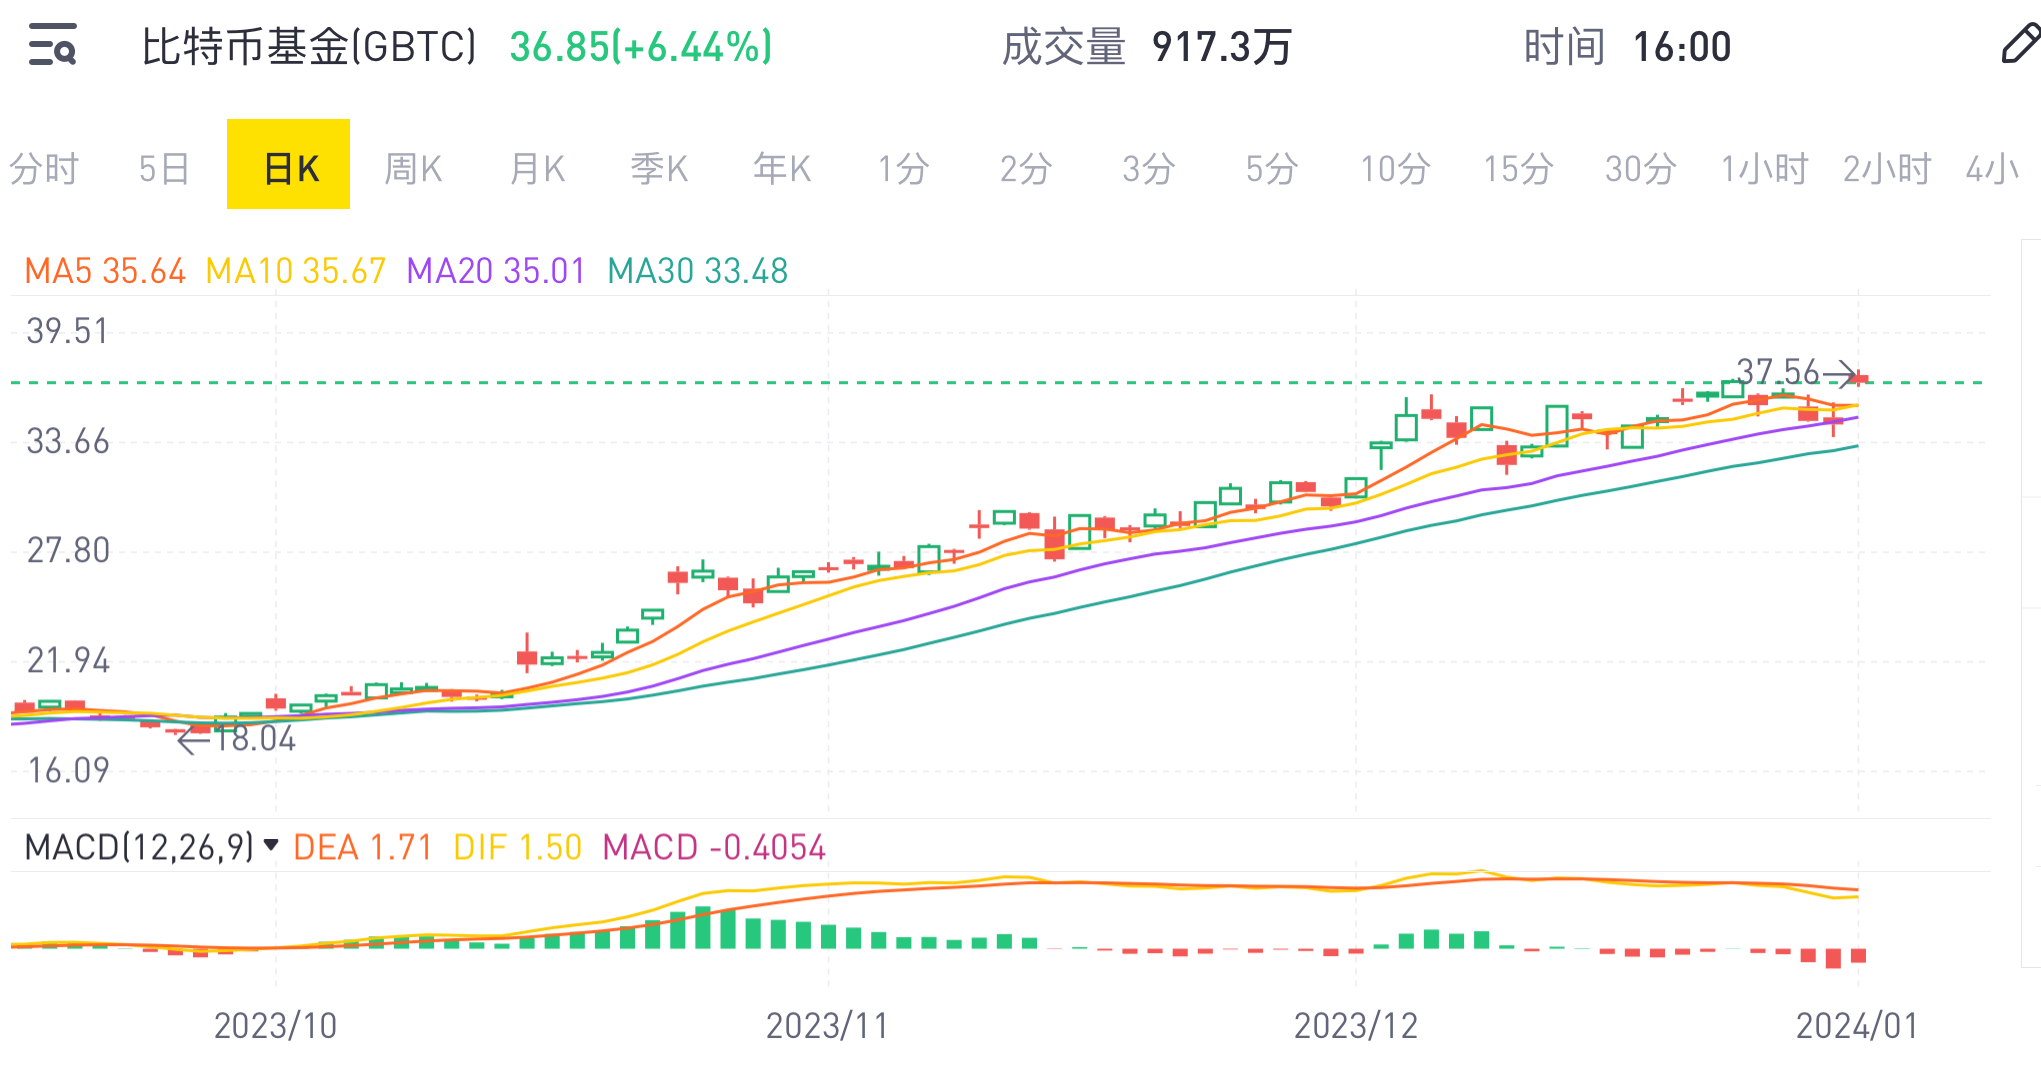
Task: Select the 1分 interval
Action: point(904,168)
